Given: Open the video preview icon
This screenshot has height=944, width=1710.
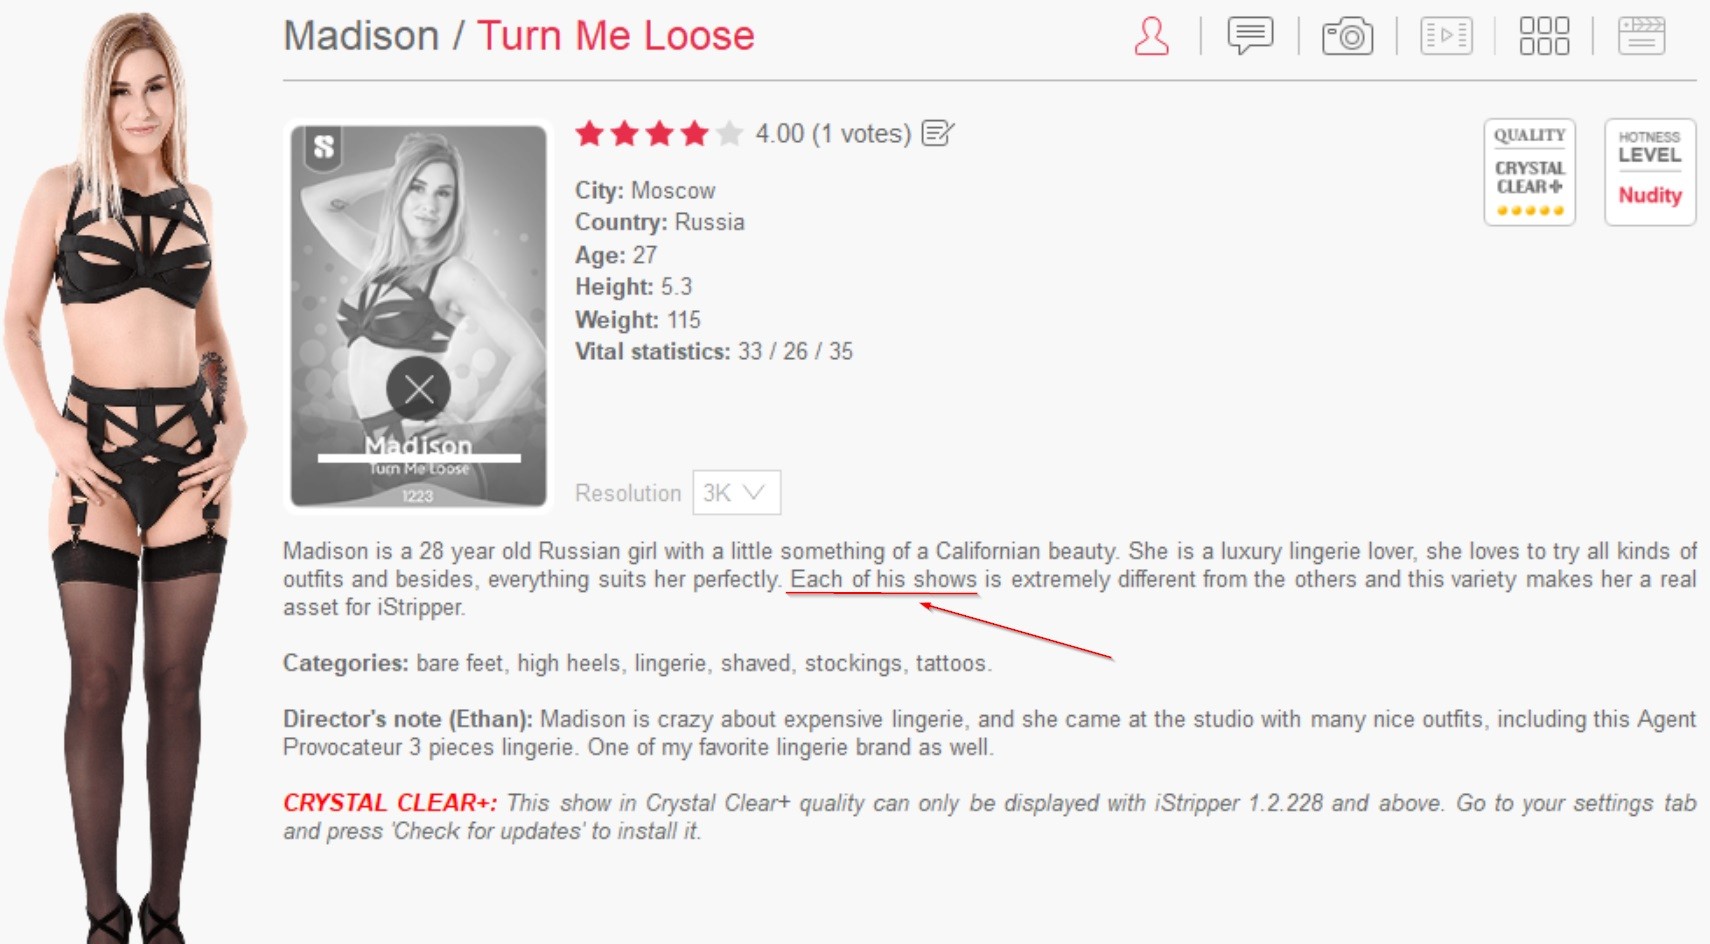Looking at the screenshot, I should point(1446,36).
